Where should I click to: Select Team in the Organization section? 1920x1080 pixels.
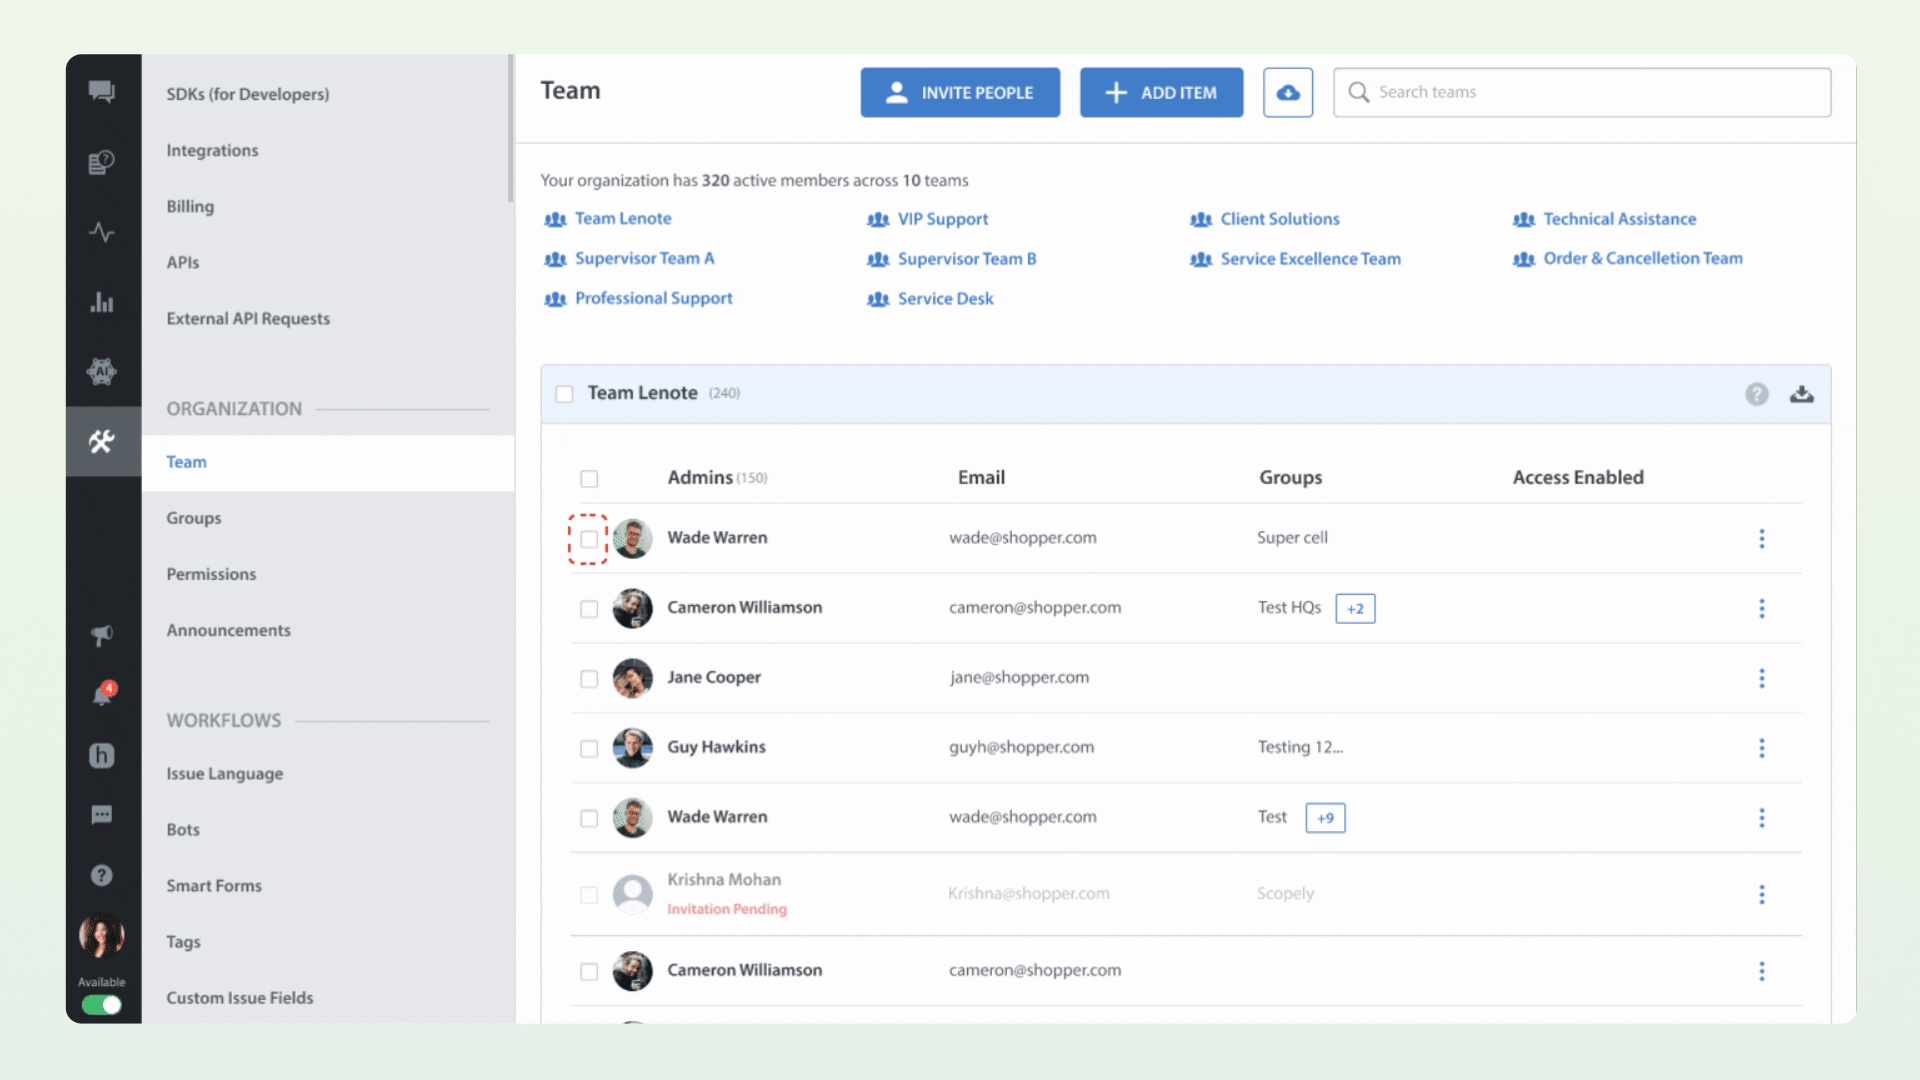[187, 461]
